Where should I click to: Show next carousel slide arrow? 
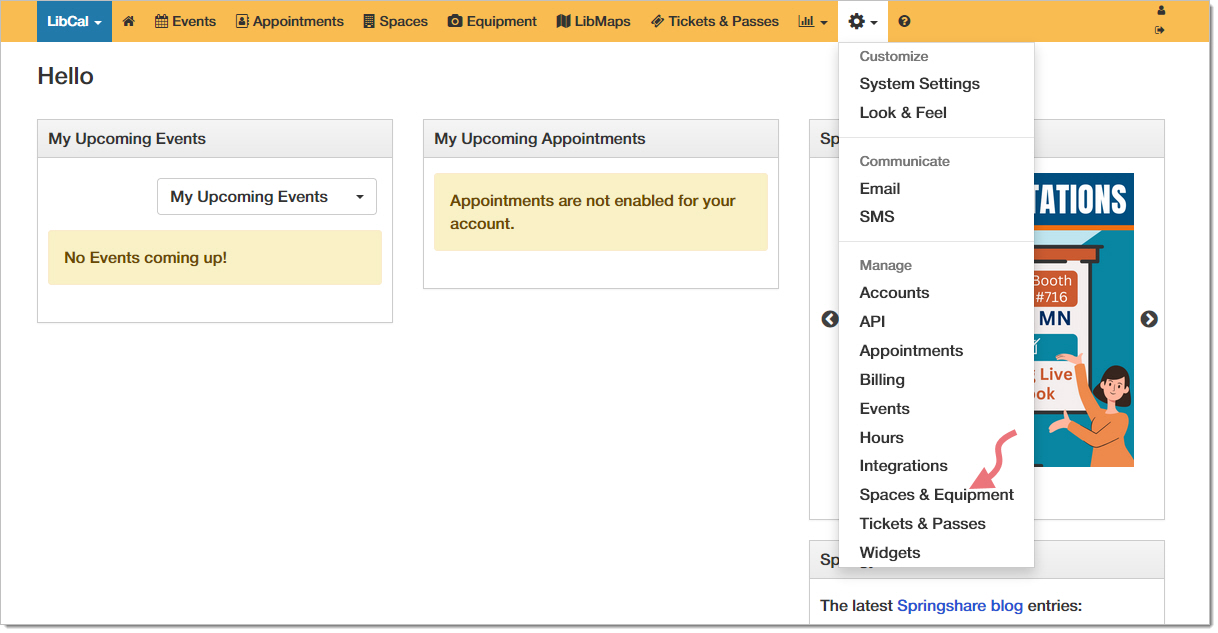[1149, 319]
